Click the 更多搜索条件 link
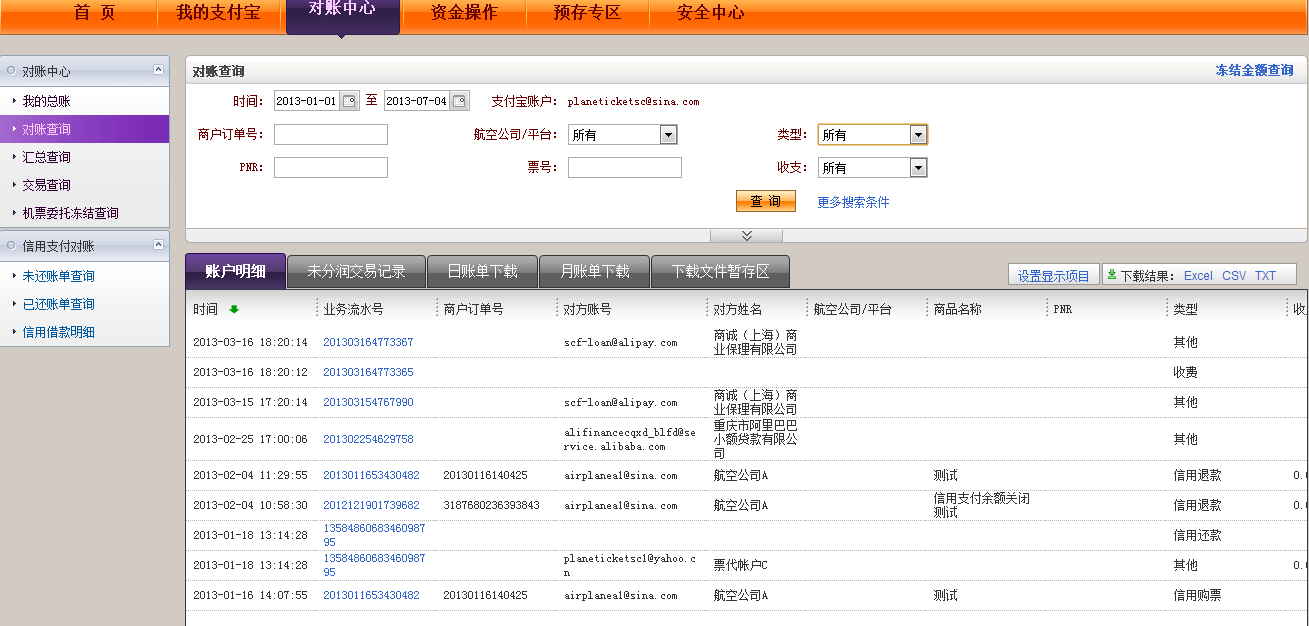The width and height of the screenshot is (1309, 626). coord(853,203)
